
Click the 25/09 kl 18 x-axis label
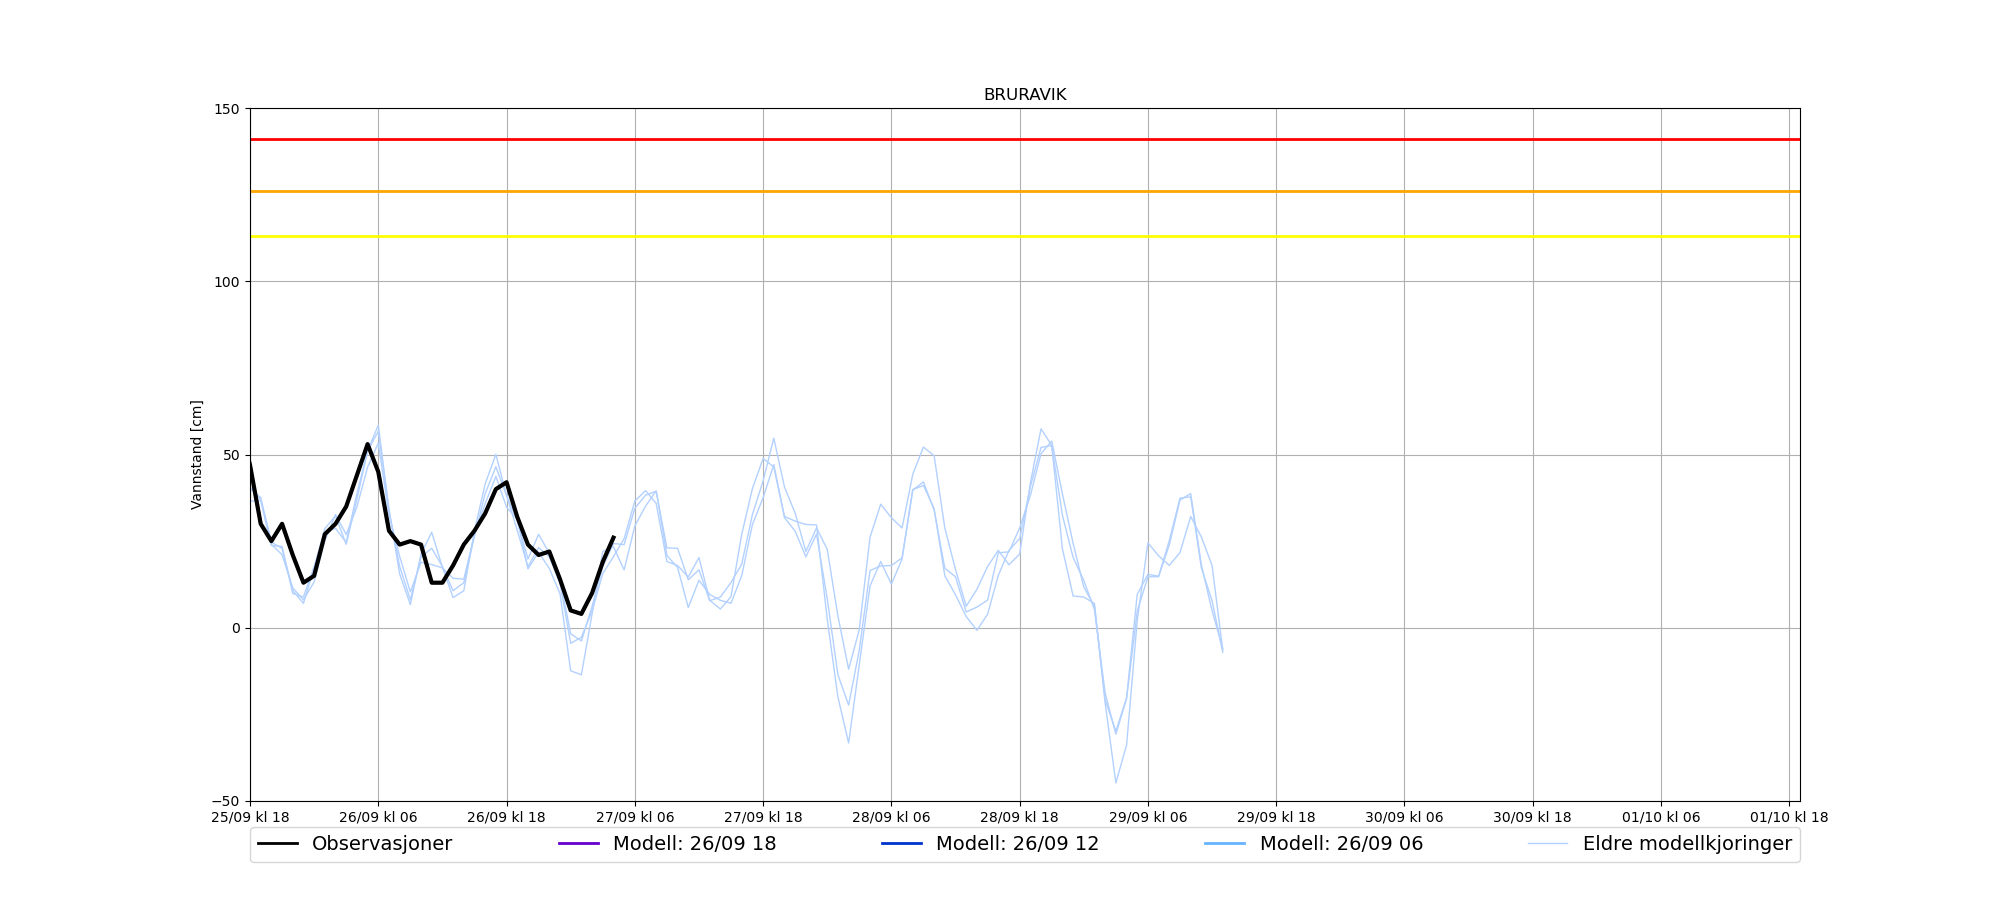(x=250, y=817)
